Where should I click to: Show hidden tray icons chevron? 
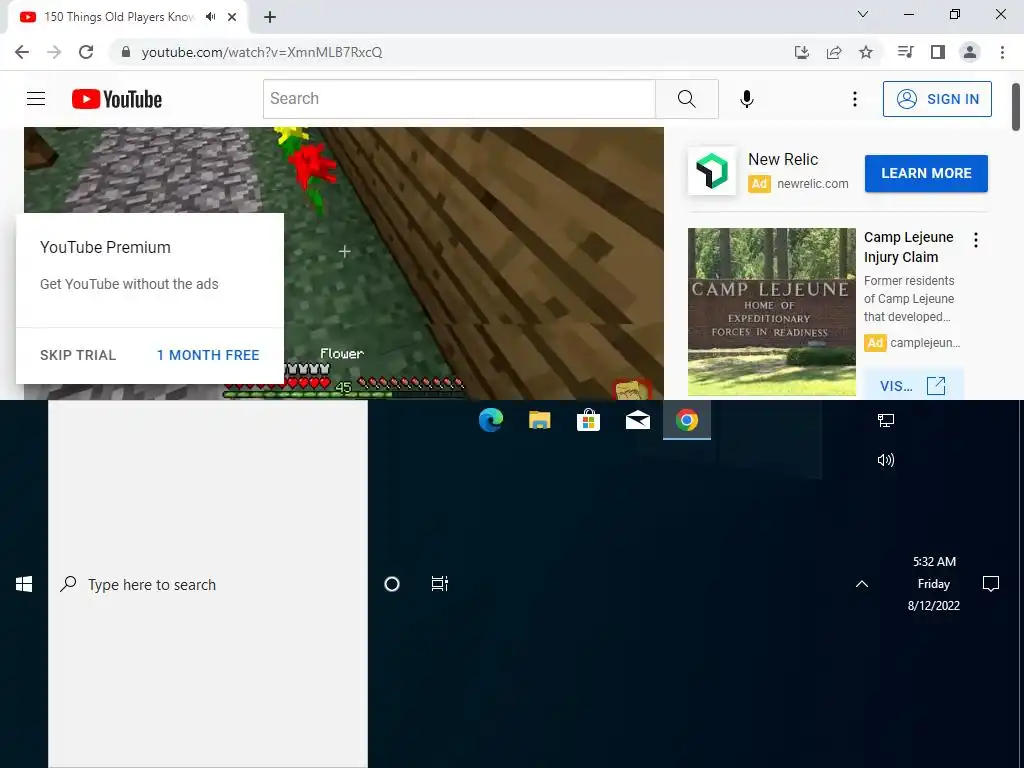[862, 584]
